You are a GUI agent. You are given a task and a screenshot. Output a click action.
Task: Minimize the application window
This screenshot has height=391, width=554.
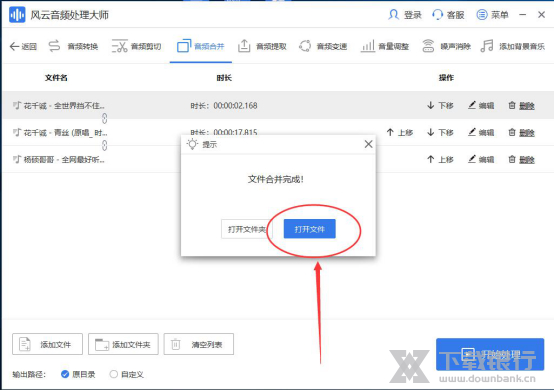[x=523, y=15]
